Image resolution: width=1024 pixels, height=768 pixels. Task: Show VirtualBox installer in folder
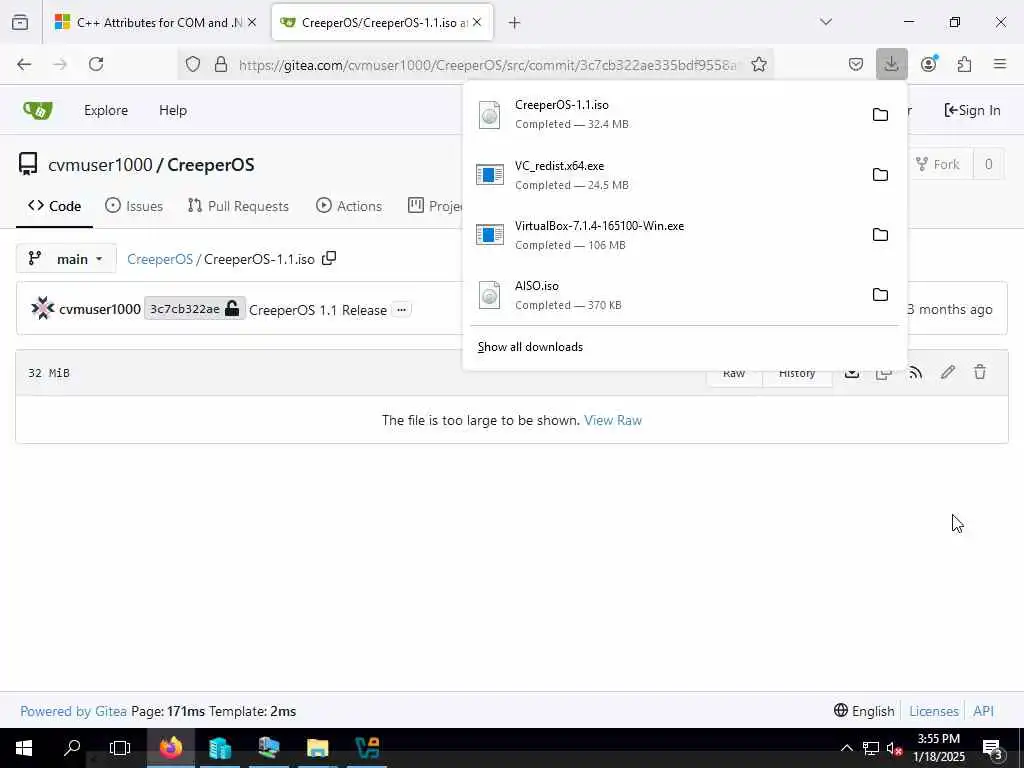click(x=880, y=235)
